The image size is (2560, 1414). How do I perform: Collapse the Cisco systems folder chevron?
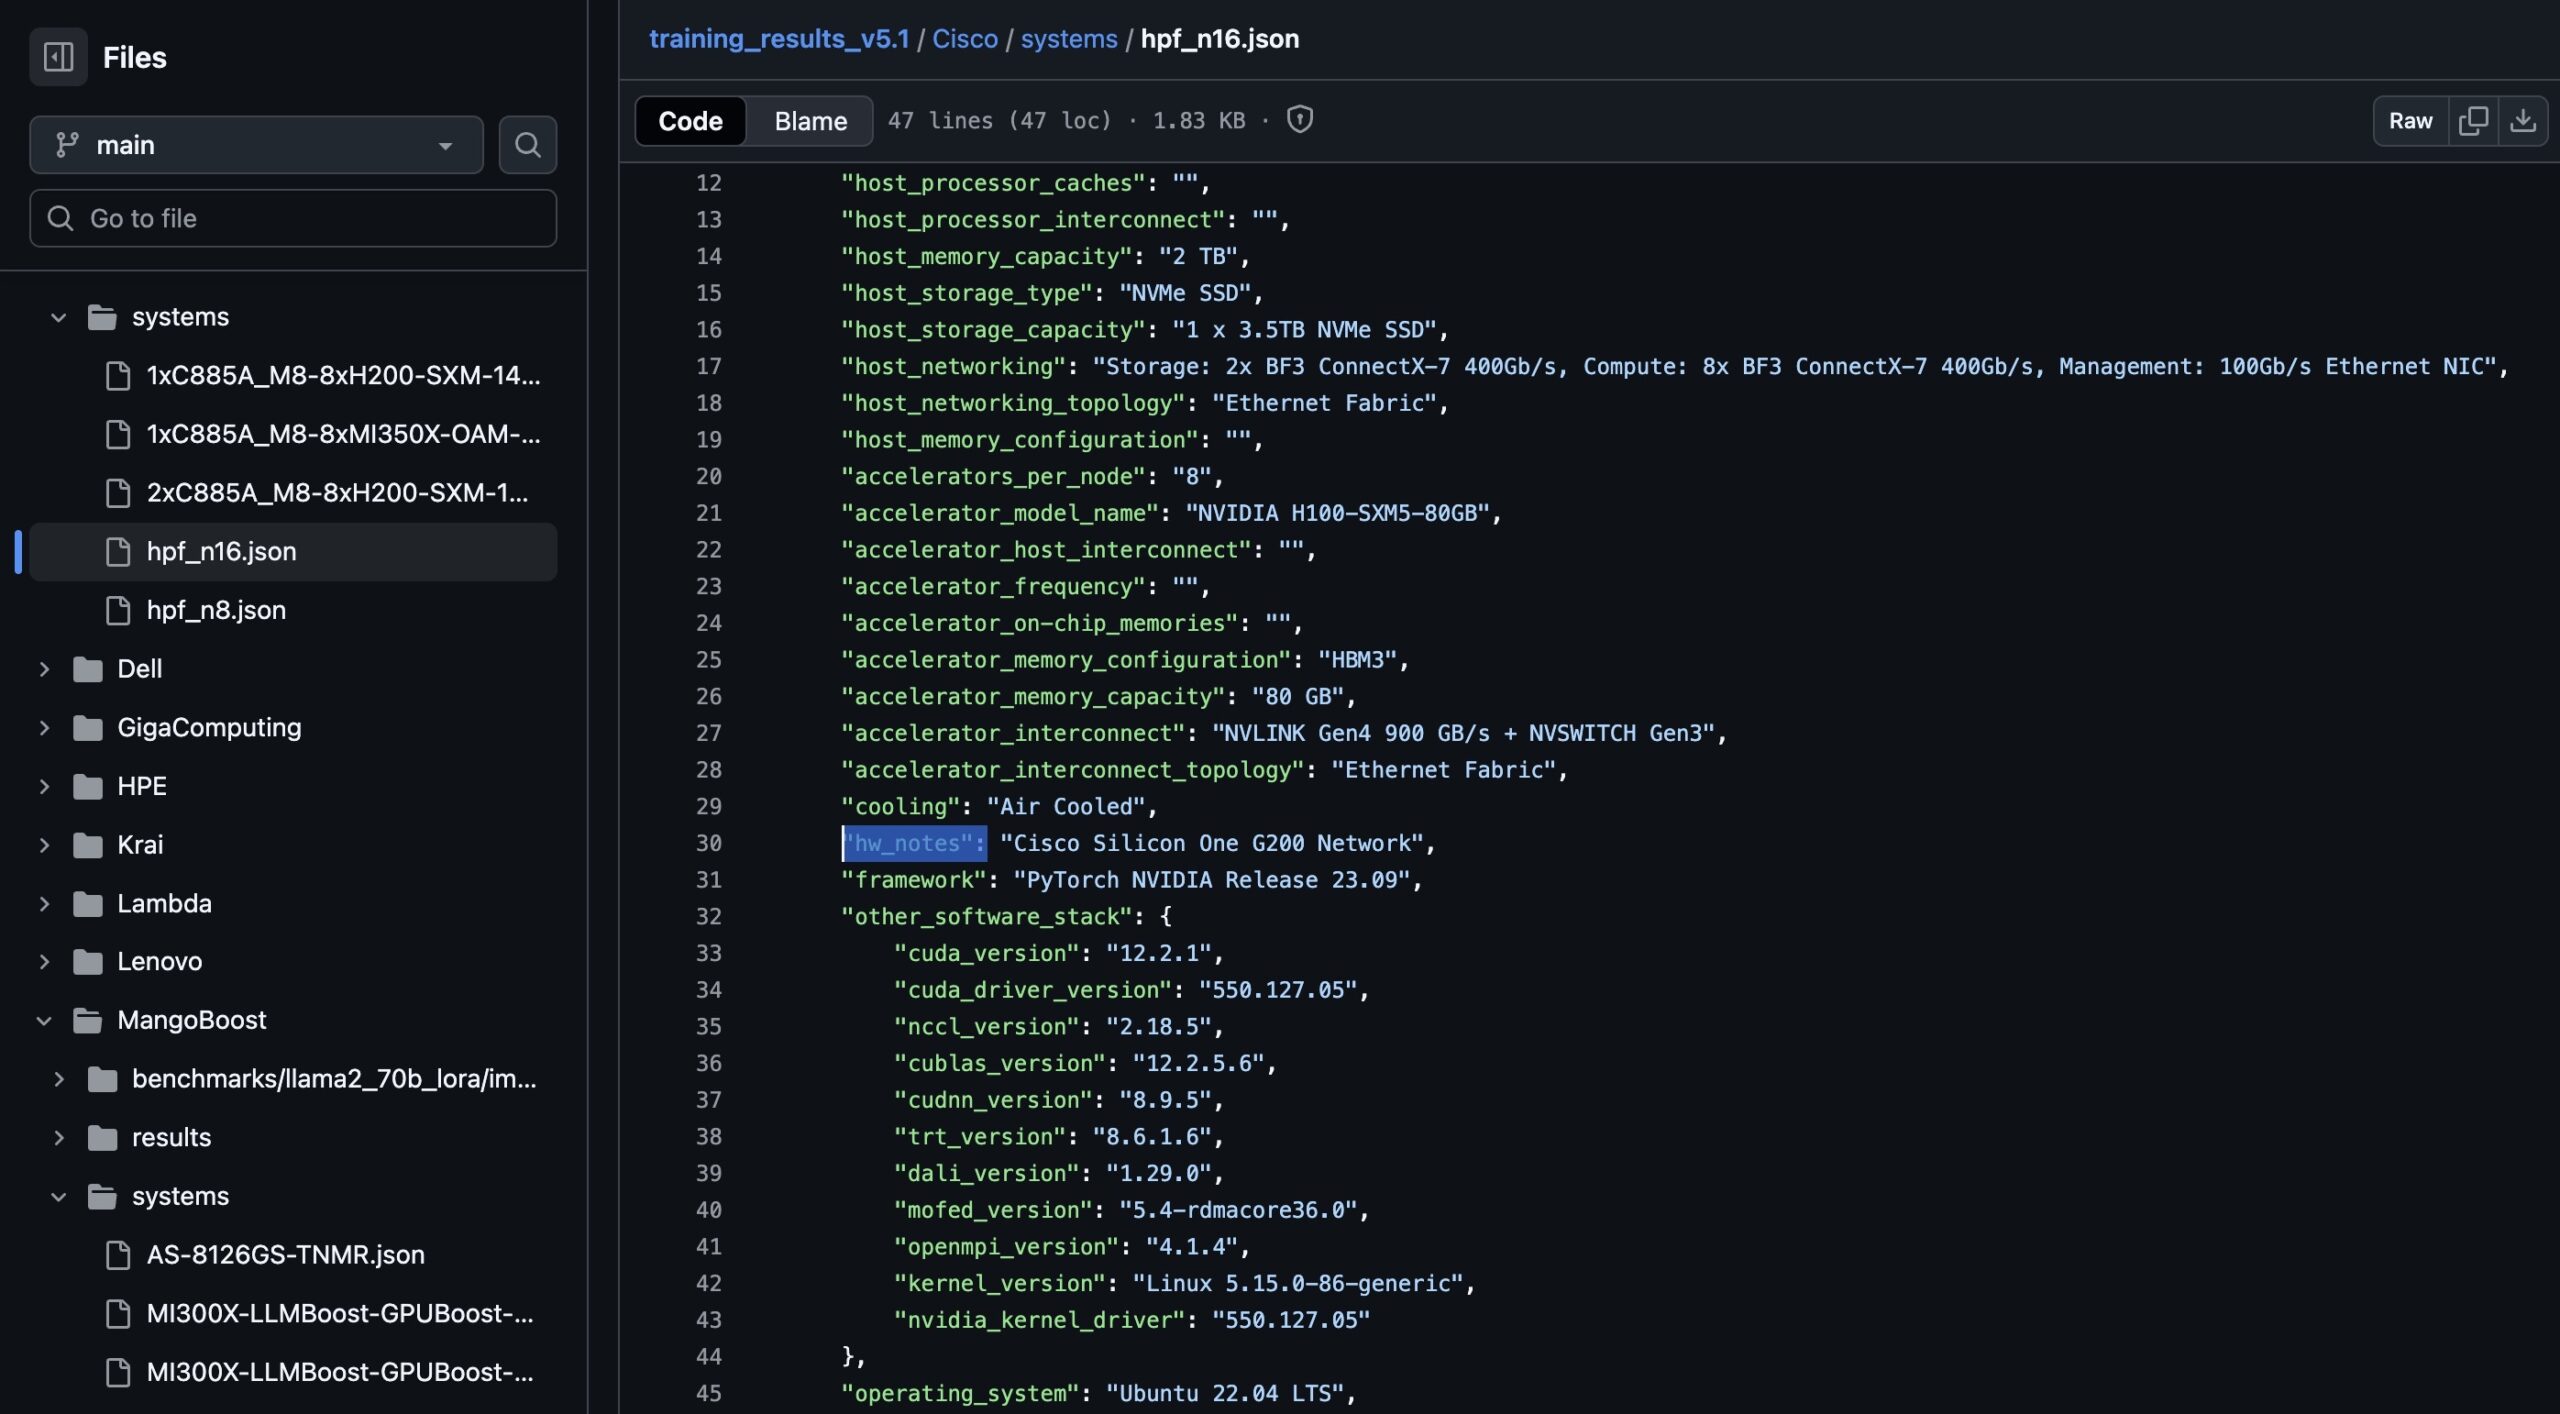pyautogui.click(x=58, y=317)
